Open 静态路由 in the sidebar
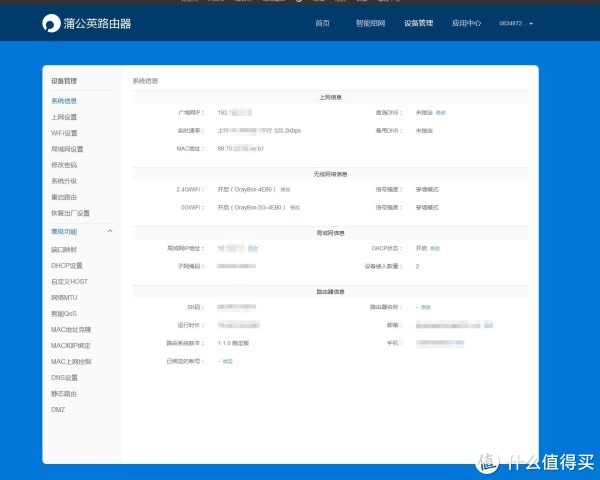The image size is (600, 480). [x=64, y=393]
